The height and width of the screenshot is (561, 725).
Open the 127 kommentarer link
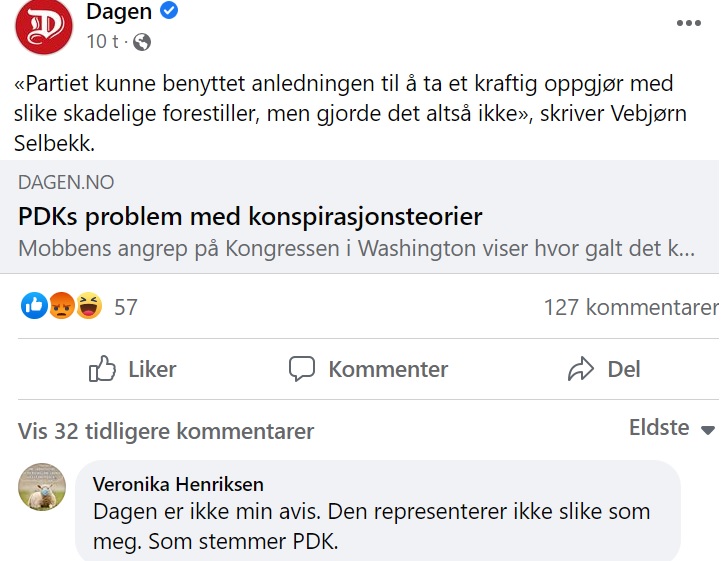(x=631, y=307)
